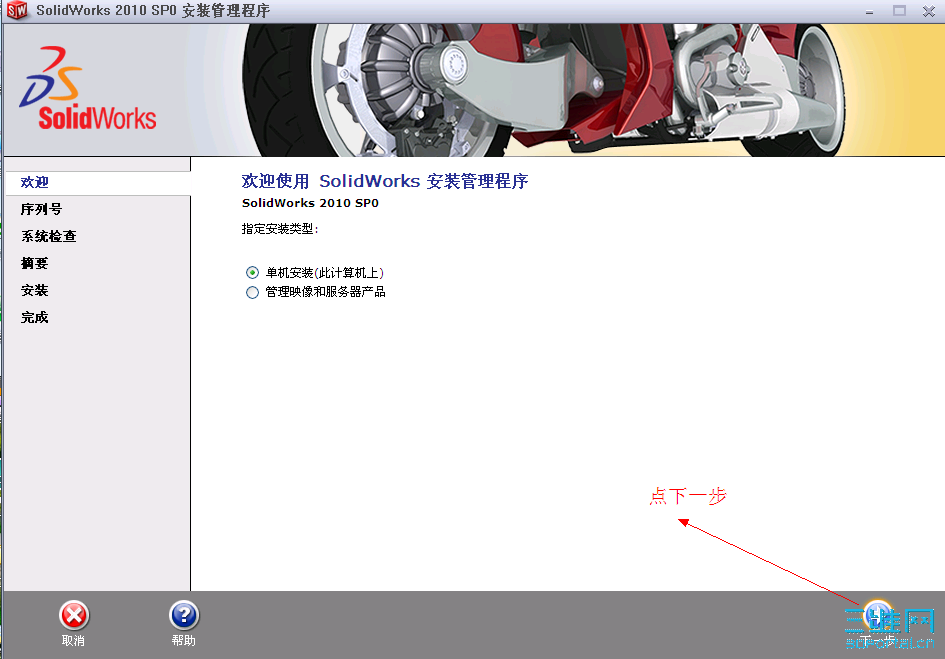Close the installation manager window
The width and height of the screenshot is (945, 659).
click(929, 11)
